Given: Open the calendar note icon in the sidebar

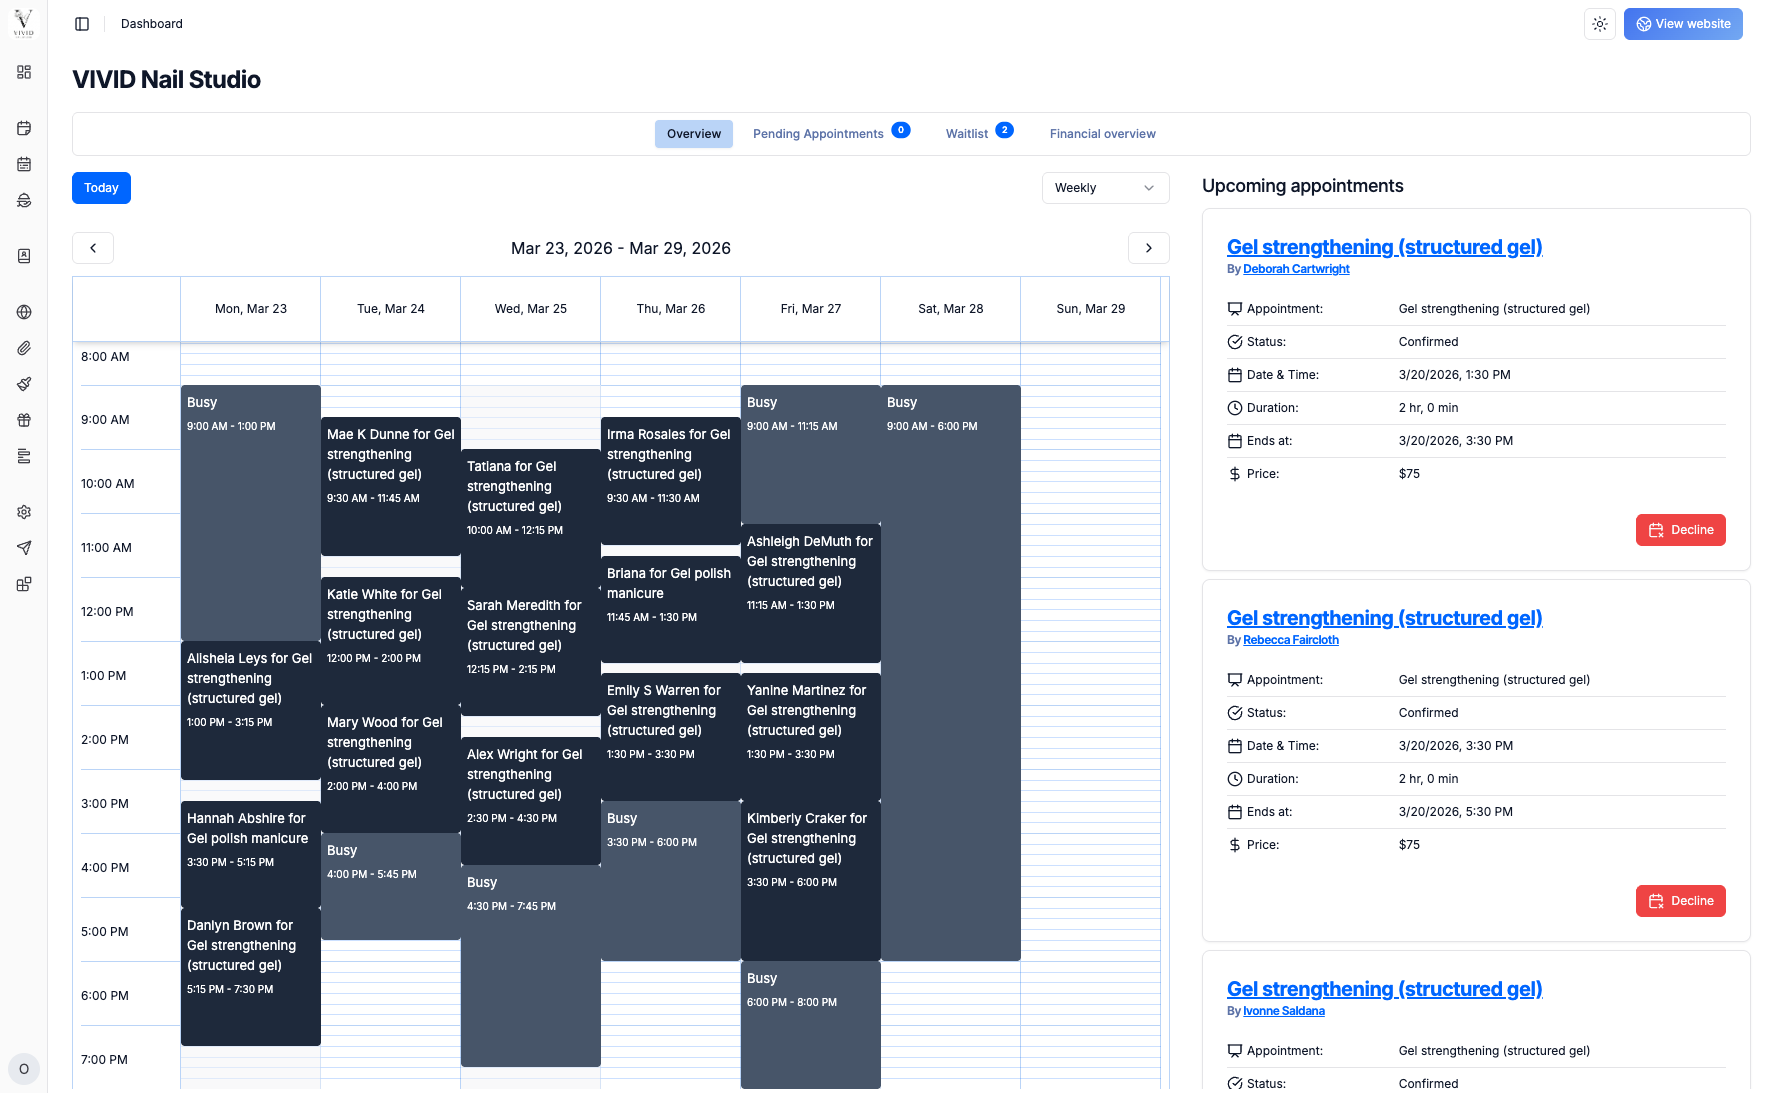Looking at the screenshot, I should point(24,128).
